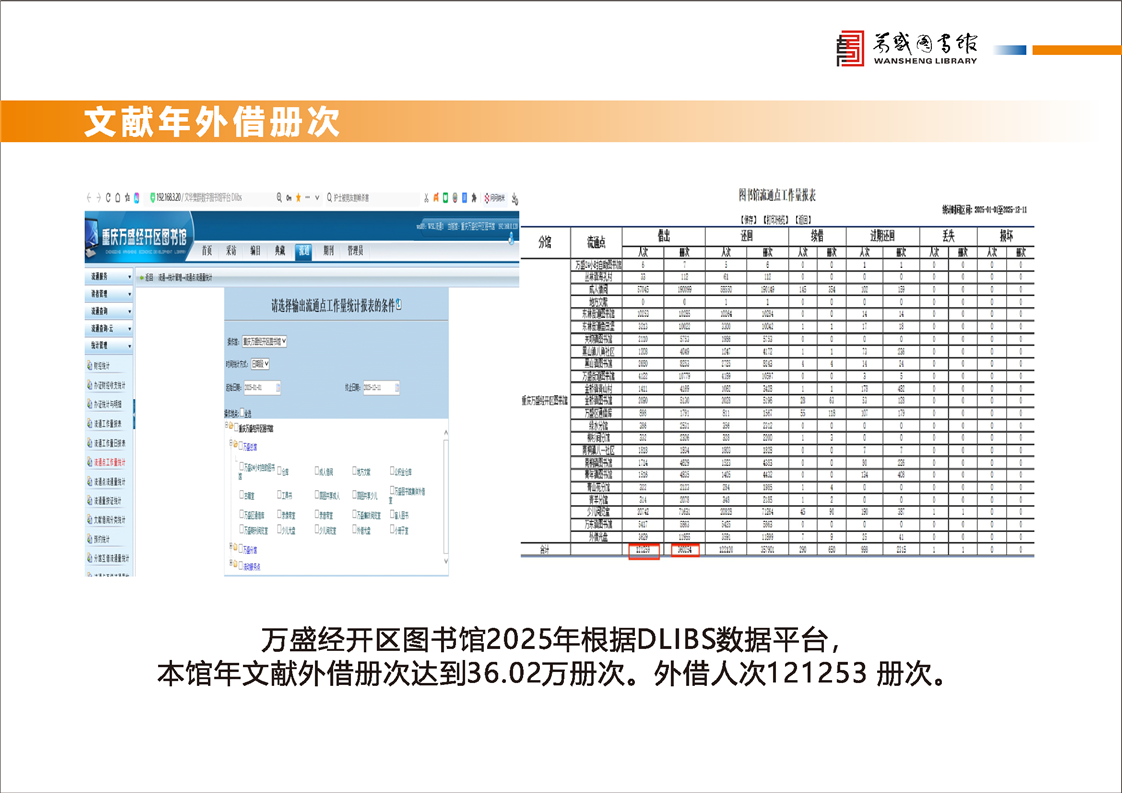Switch to the 流通 navigation tab
1122x793 pixels.
(x=304, y=250)
